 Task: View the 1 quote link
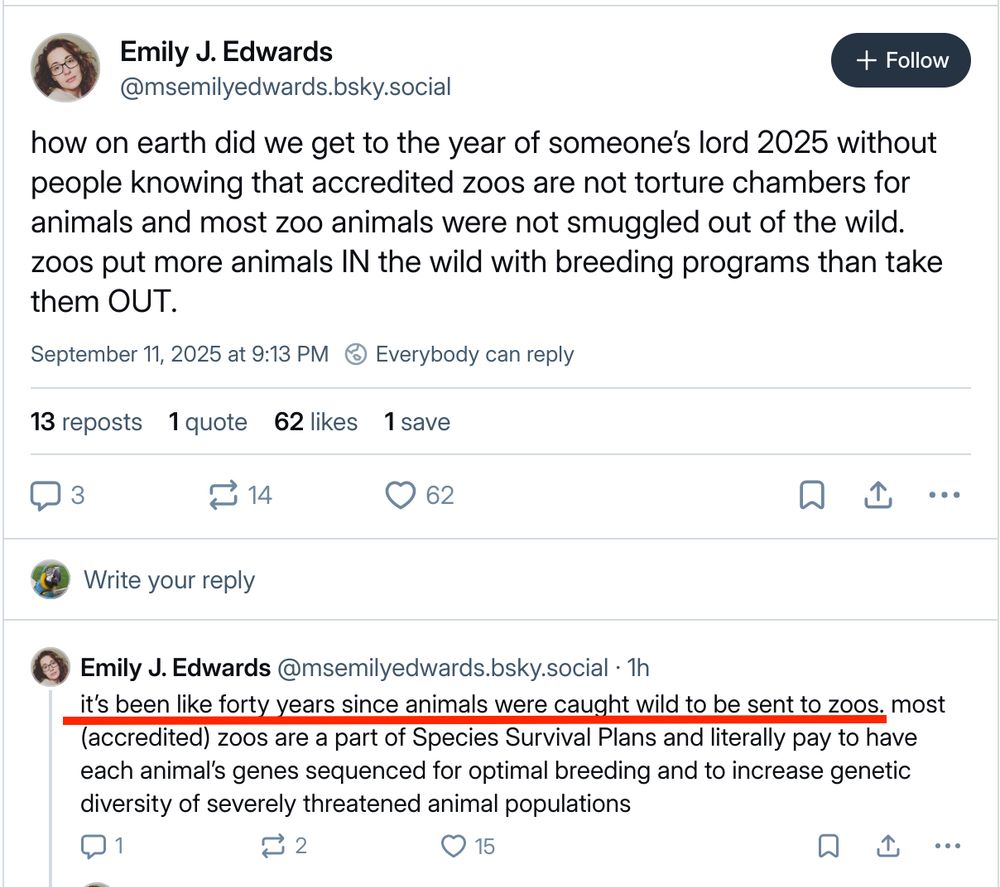[x=207, y=422]
